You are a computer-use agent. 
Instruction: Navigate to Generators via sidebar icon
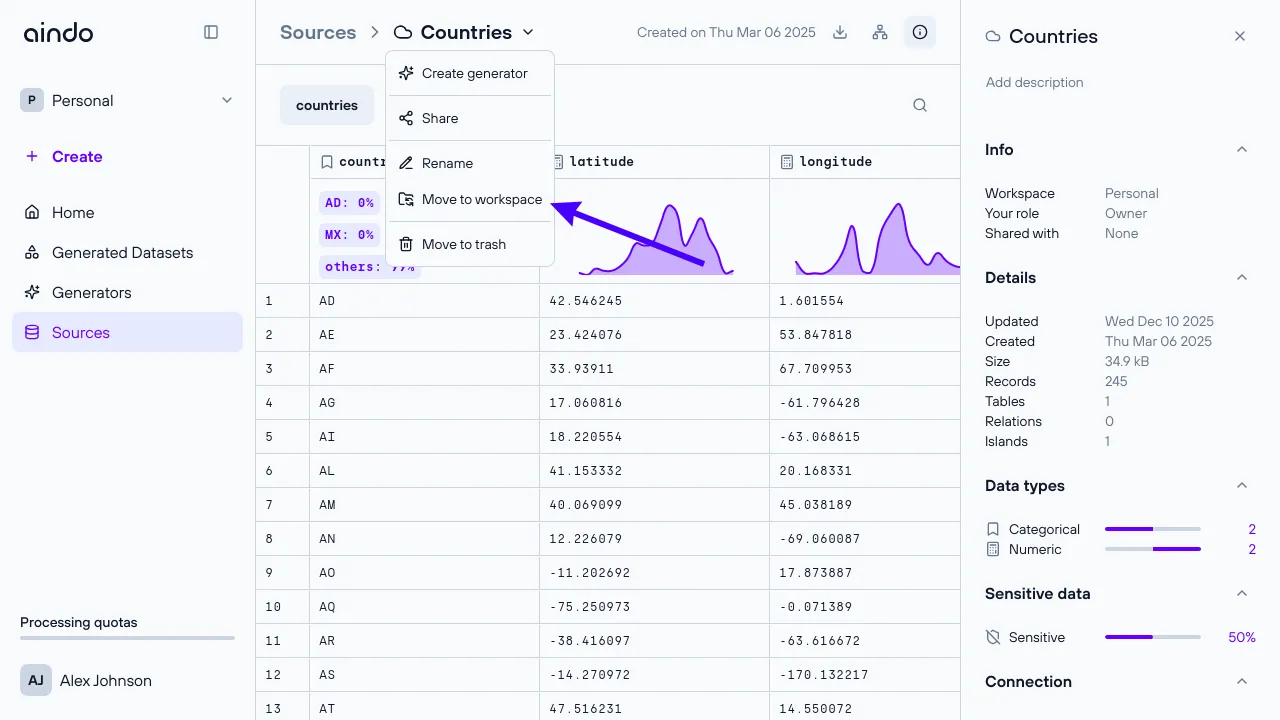point(90,292)
